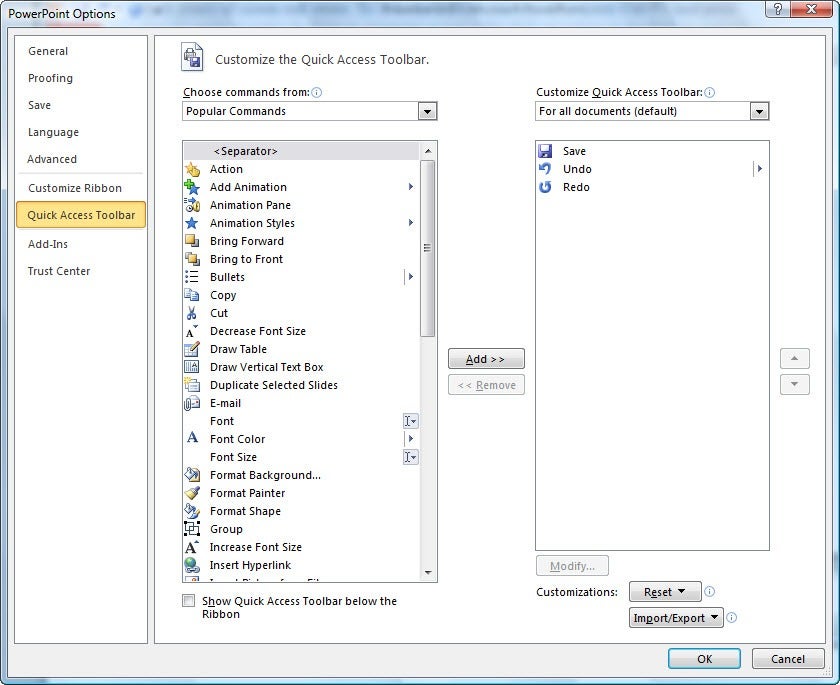Select the <Separator> list item
This screenshot has width=840, height=685.
302,151
